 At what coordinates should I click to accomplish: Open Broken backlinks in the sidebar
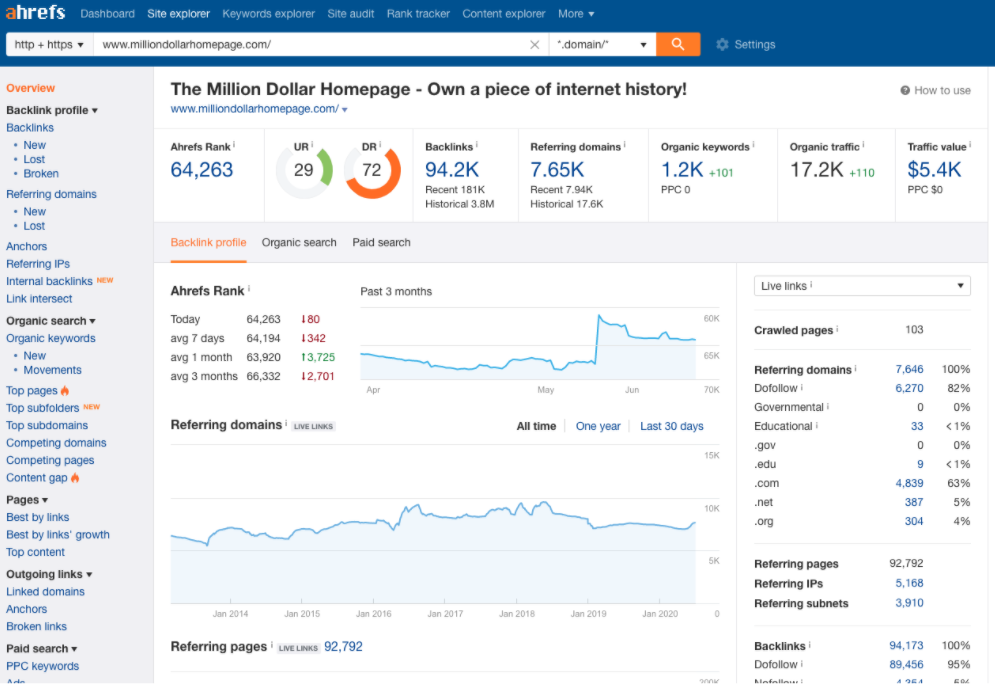click(41, 173)
